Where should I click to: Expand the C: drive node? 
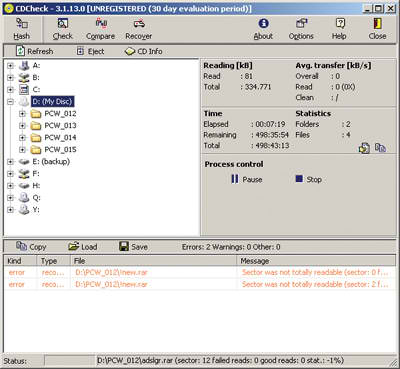pyautogui.click(x=11, y=89)
